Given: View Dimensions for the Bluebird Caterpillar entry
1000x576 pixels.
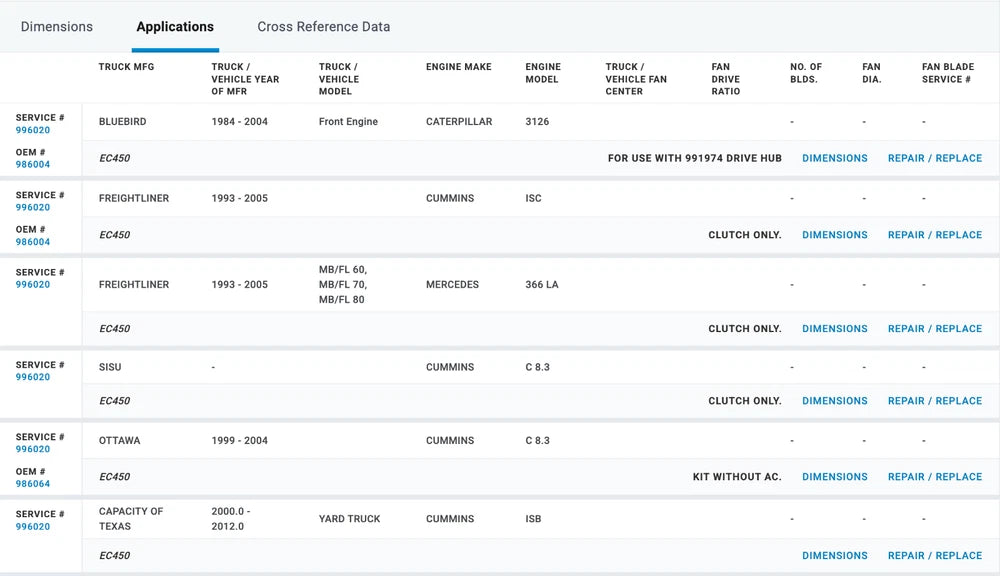Looking at the screenshot, I should click(x=834, y=158).
